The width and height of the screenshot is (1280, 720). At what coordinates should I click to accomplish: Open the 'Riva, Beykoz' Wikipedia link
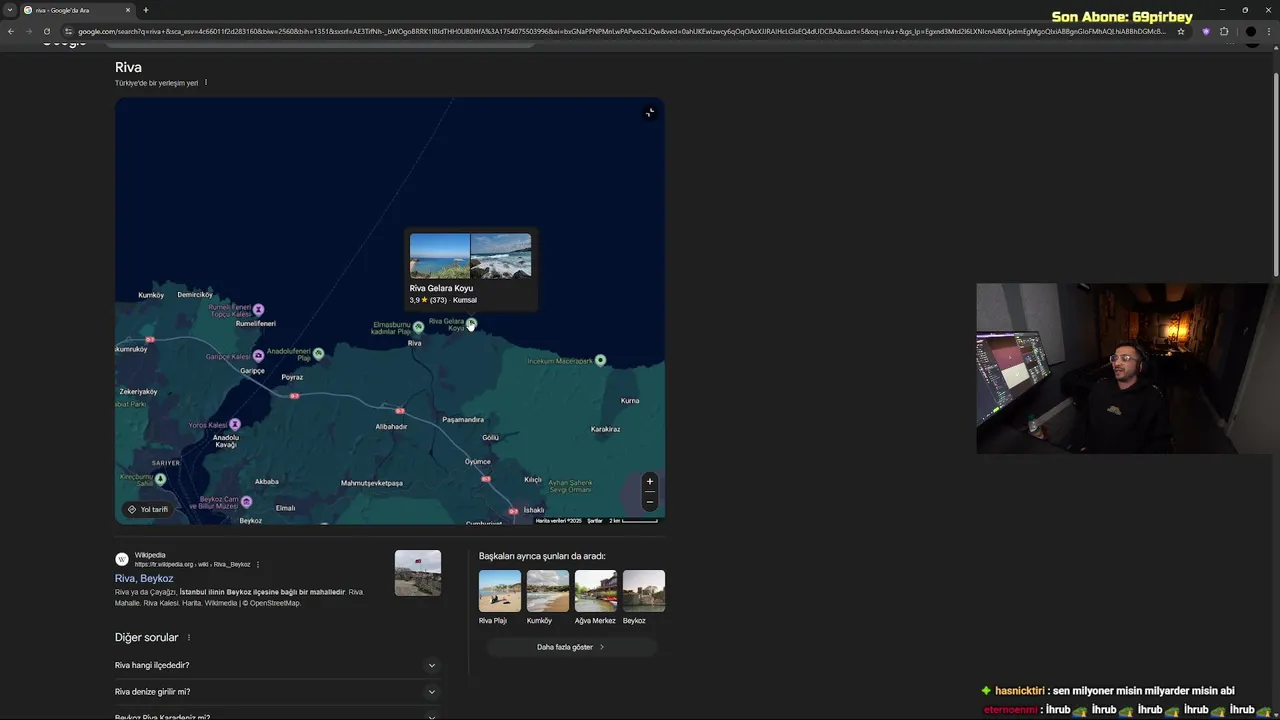tap(144, 578)
